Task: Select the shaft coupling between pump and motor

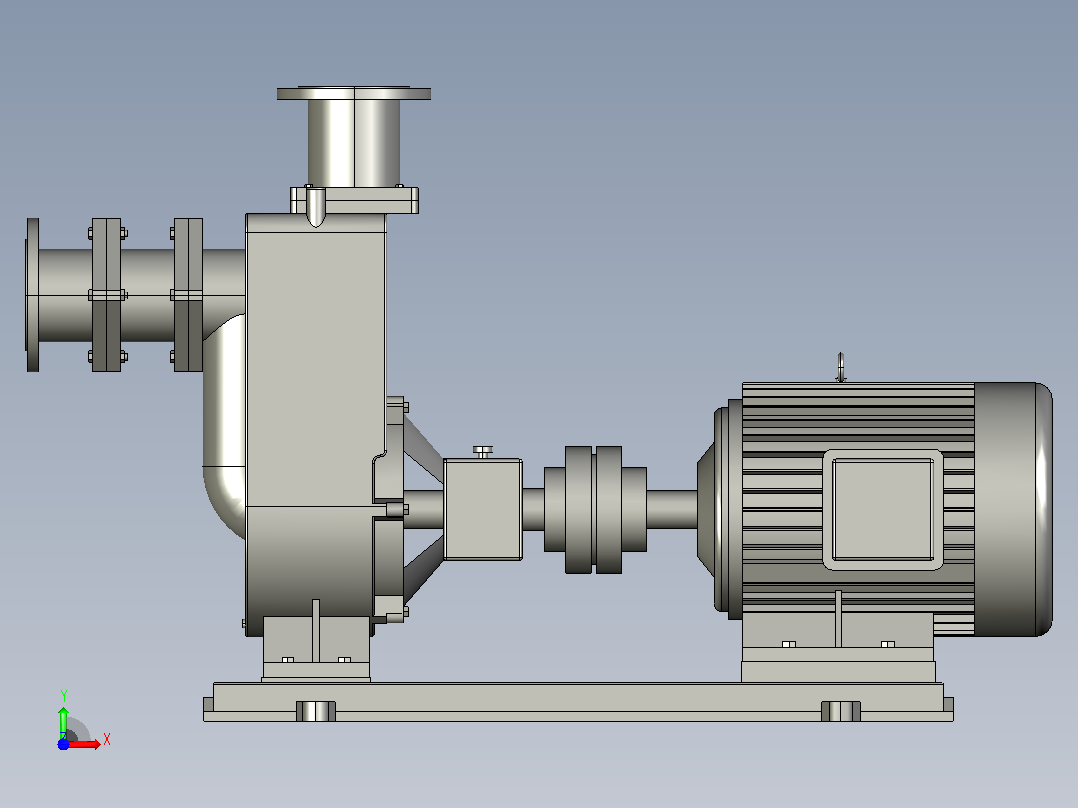Action: coord(595,510)
